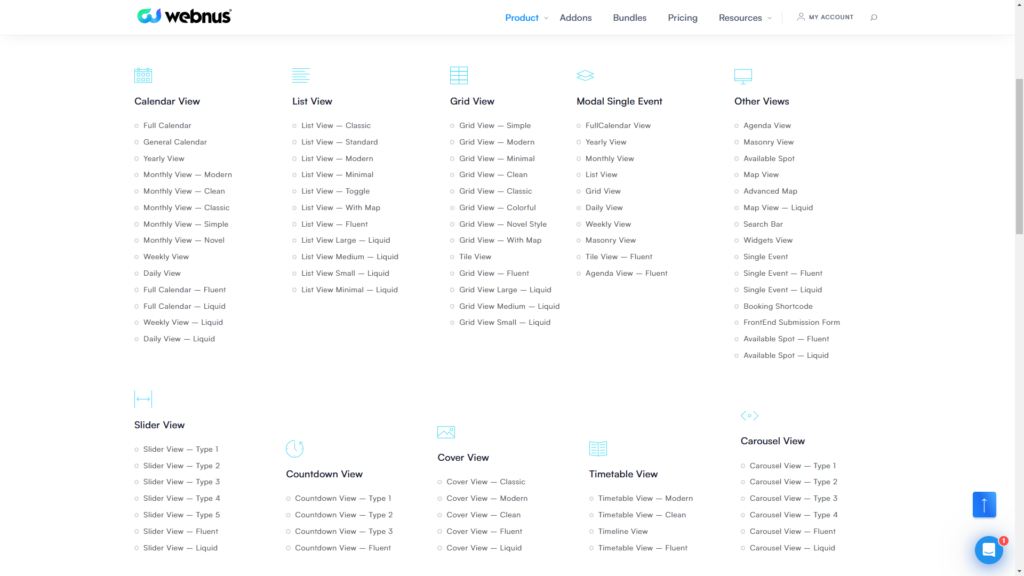
Task: Click the Calendar View calendar icon
Action: pyautogui.click(x=143, y=76)
